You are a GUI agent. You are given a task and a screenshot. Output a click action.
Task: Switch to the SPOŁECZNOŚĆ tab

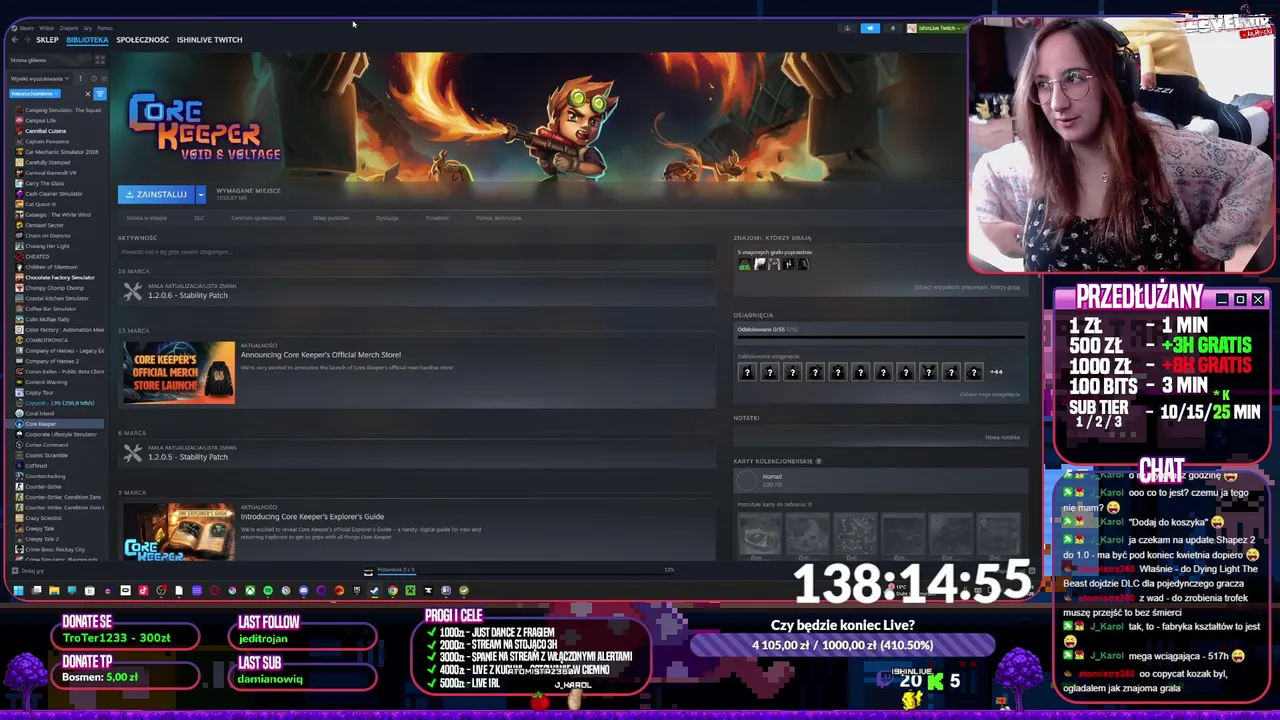142,40
